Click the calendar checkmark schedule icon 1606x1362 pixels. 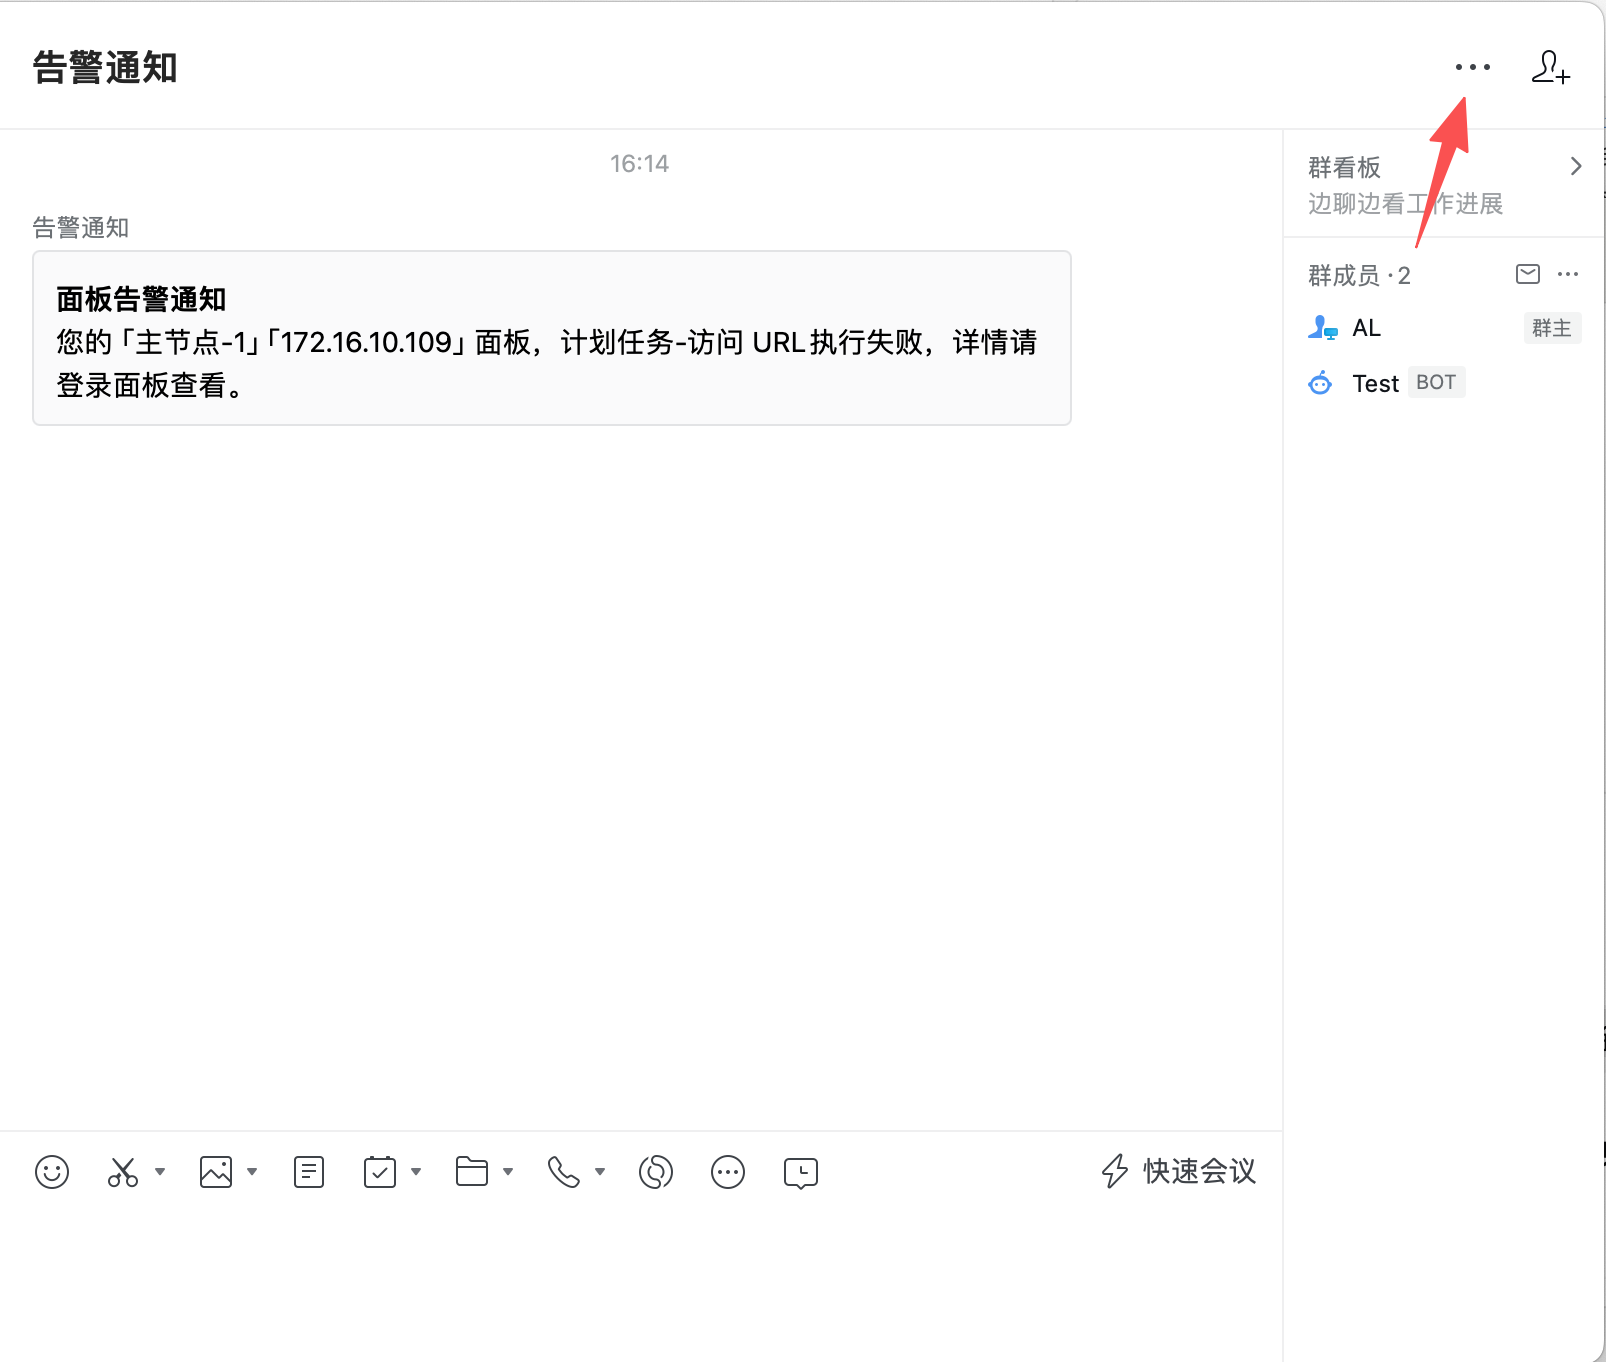point(380,1171)
